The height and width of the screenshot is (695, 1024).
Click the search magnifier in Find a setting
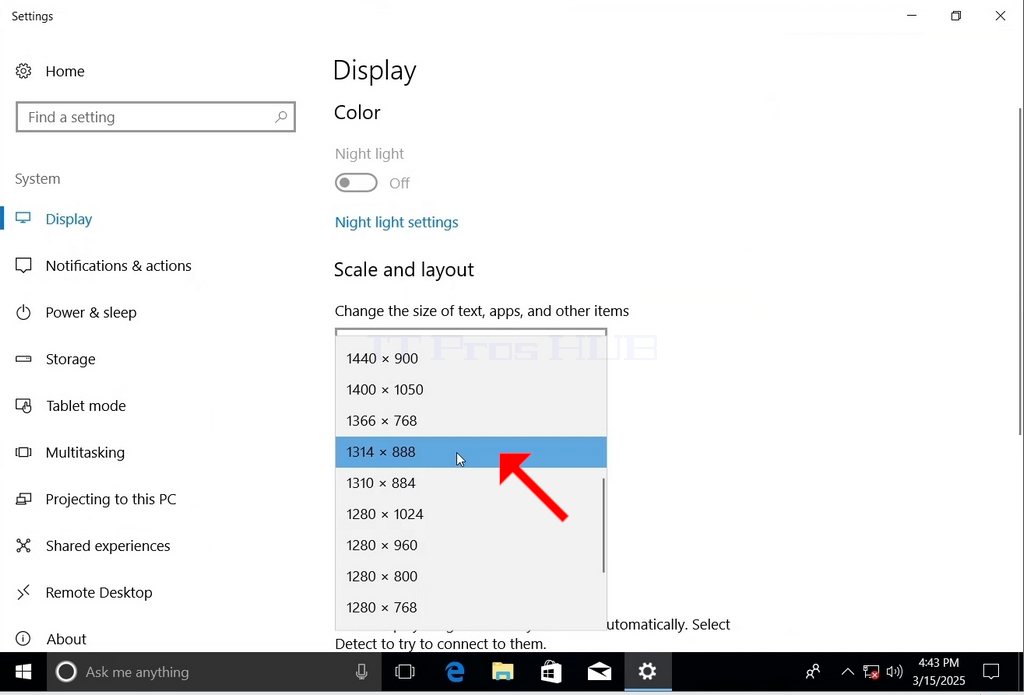coord(281,117)
